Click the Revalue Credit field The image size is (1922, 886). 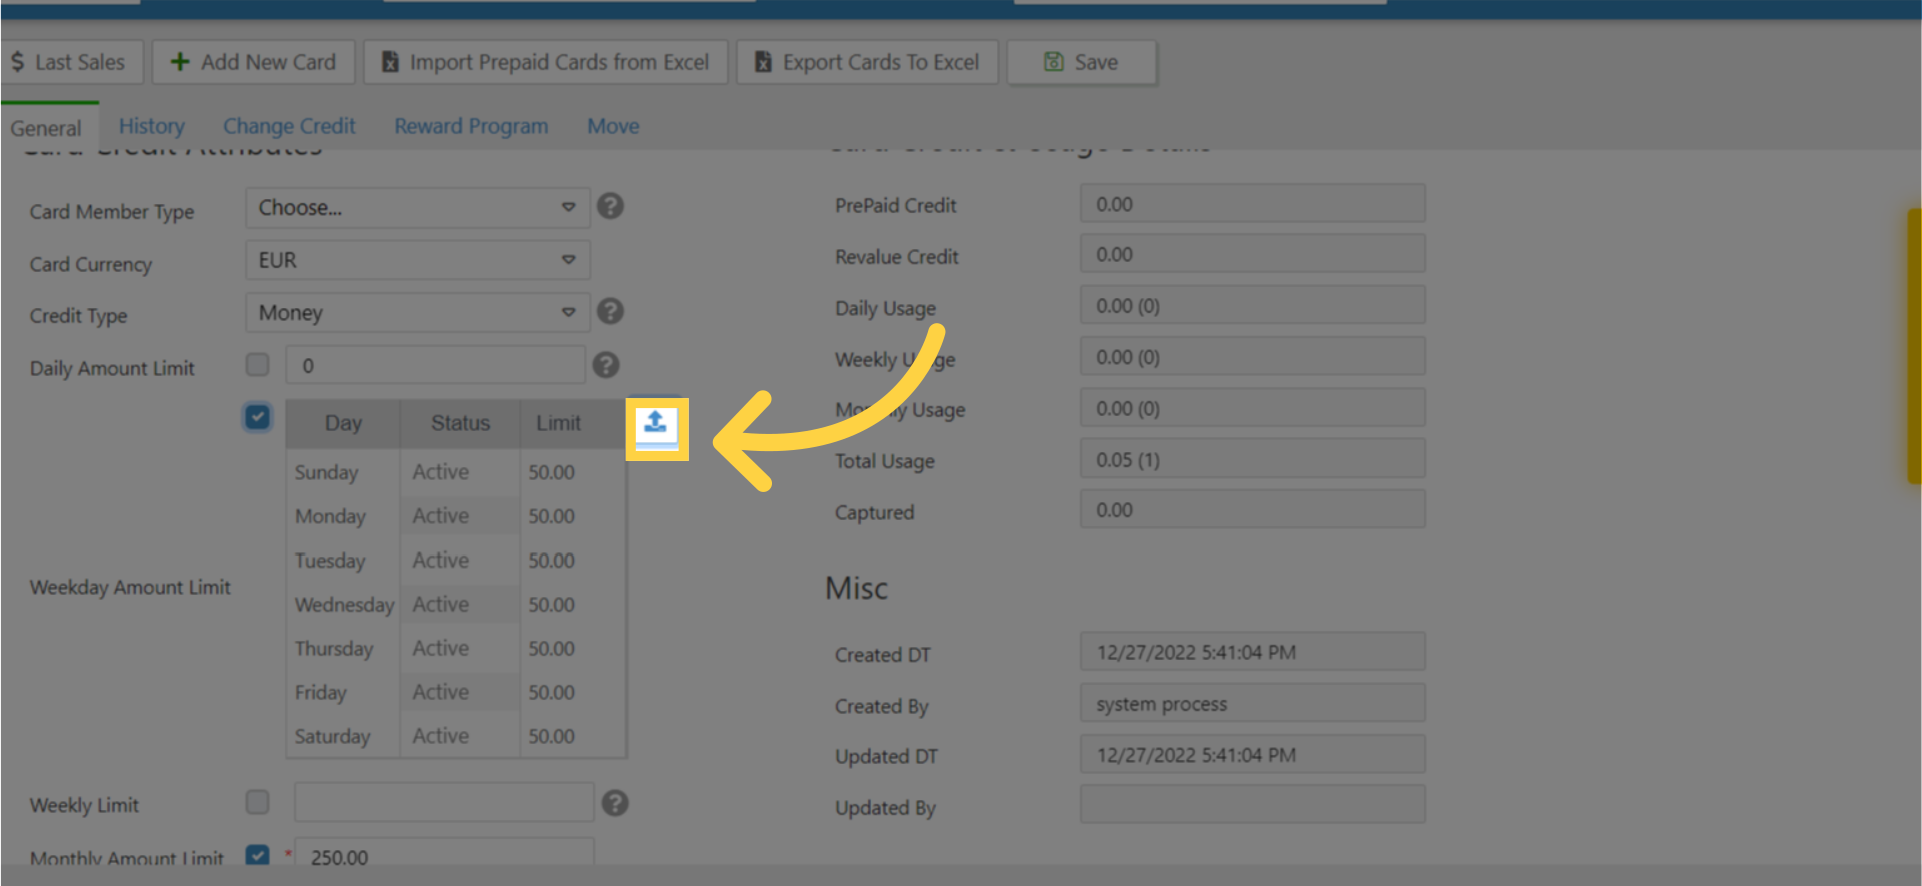pyautogui.click(x=1253, y=254)
